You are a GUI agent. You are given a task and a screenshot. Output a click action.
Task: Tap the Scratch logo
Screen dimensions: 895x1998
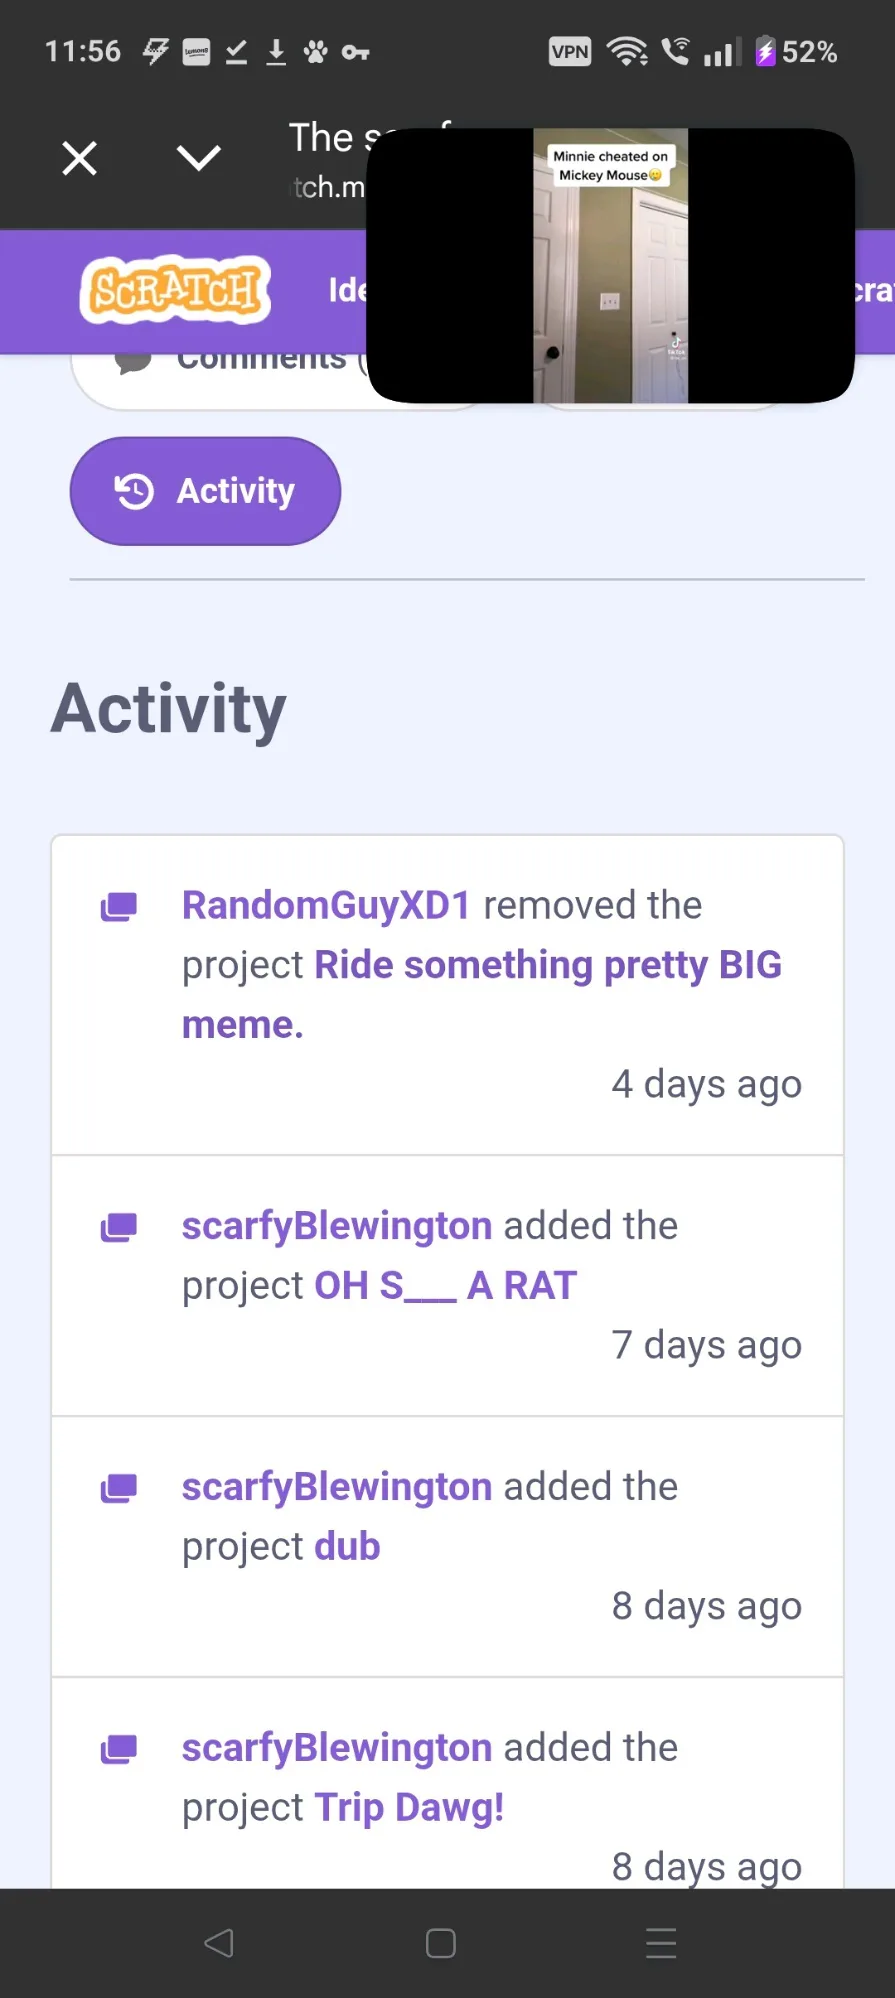[x=175, y=290]
